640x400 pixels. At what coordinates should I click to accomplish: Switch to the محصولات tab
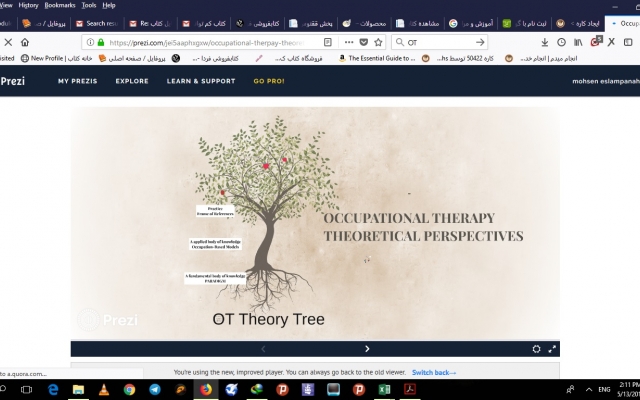tap(364, 23)
